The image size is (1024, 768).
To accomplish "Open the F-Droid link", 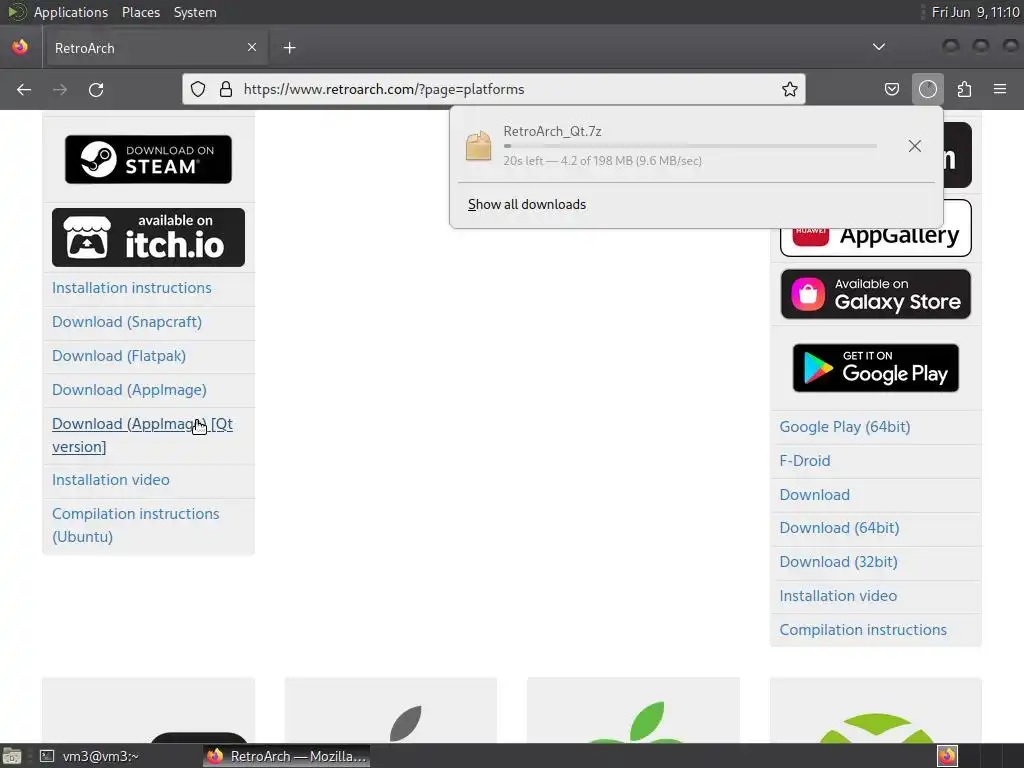I will [805, 461].
